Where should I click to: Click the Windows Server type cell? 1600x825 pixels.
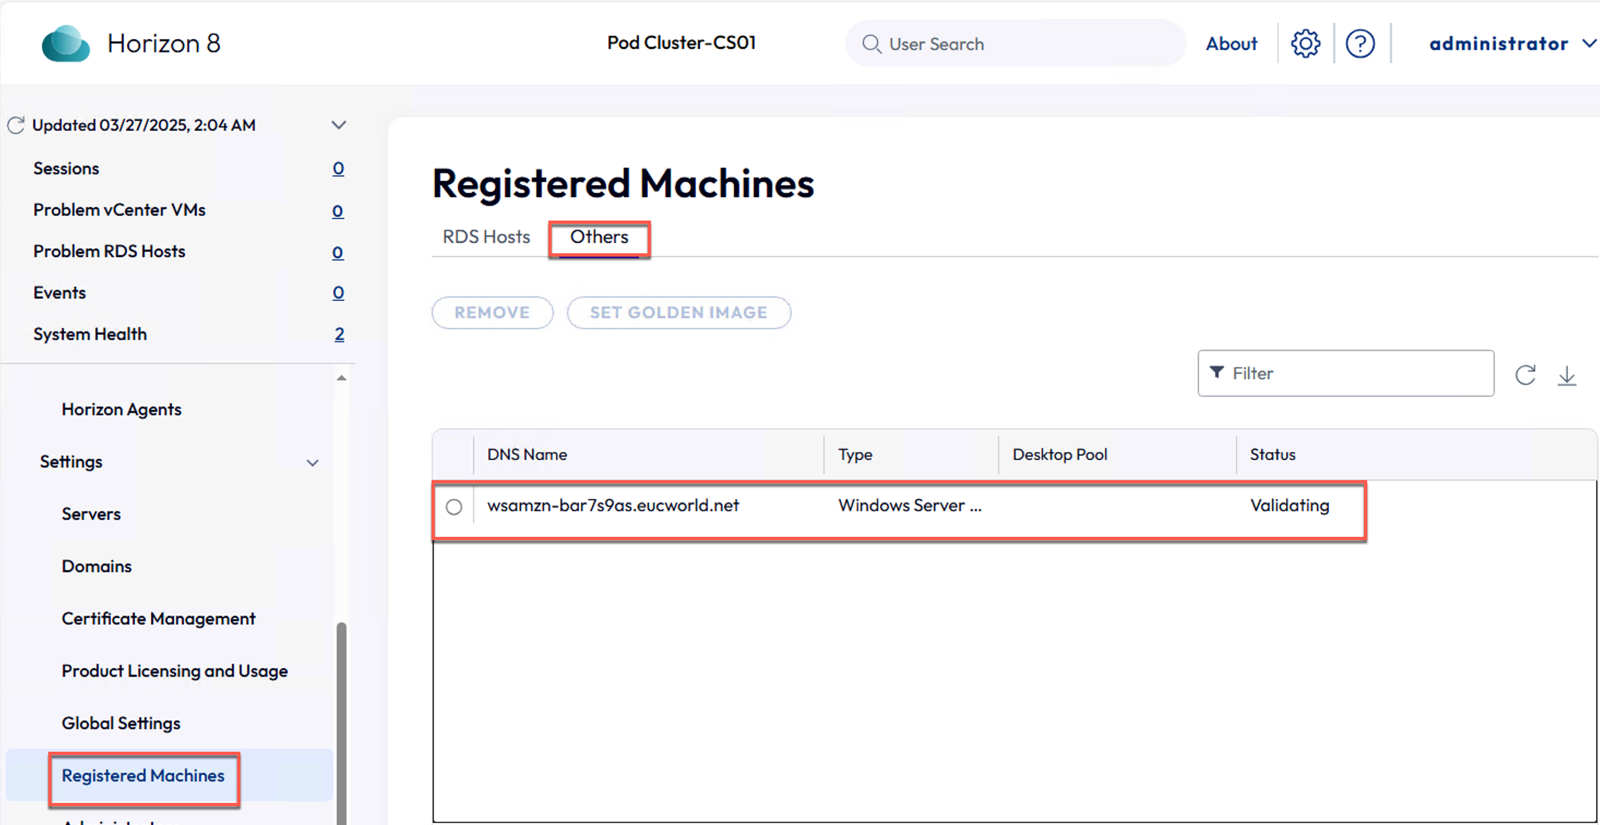[910, 506]
